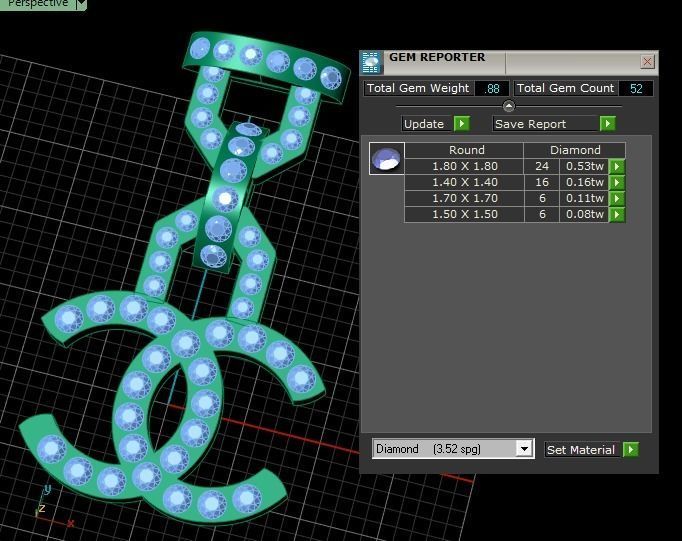The height and width of the screenshot is (541, 682).
Task: Click the Perspective viewport label
Action: 38,4
